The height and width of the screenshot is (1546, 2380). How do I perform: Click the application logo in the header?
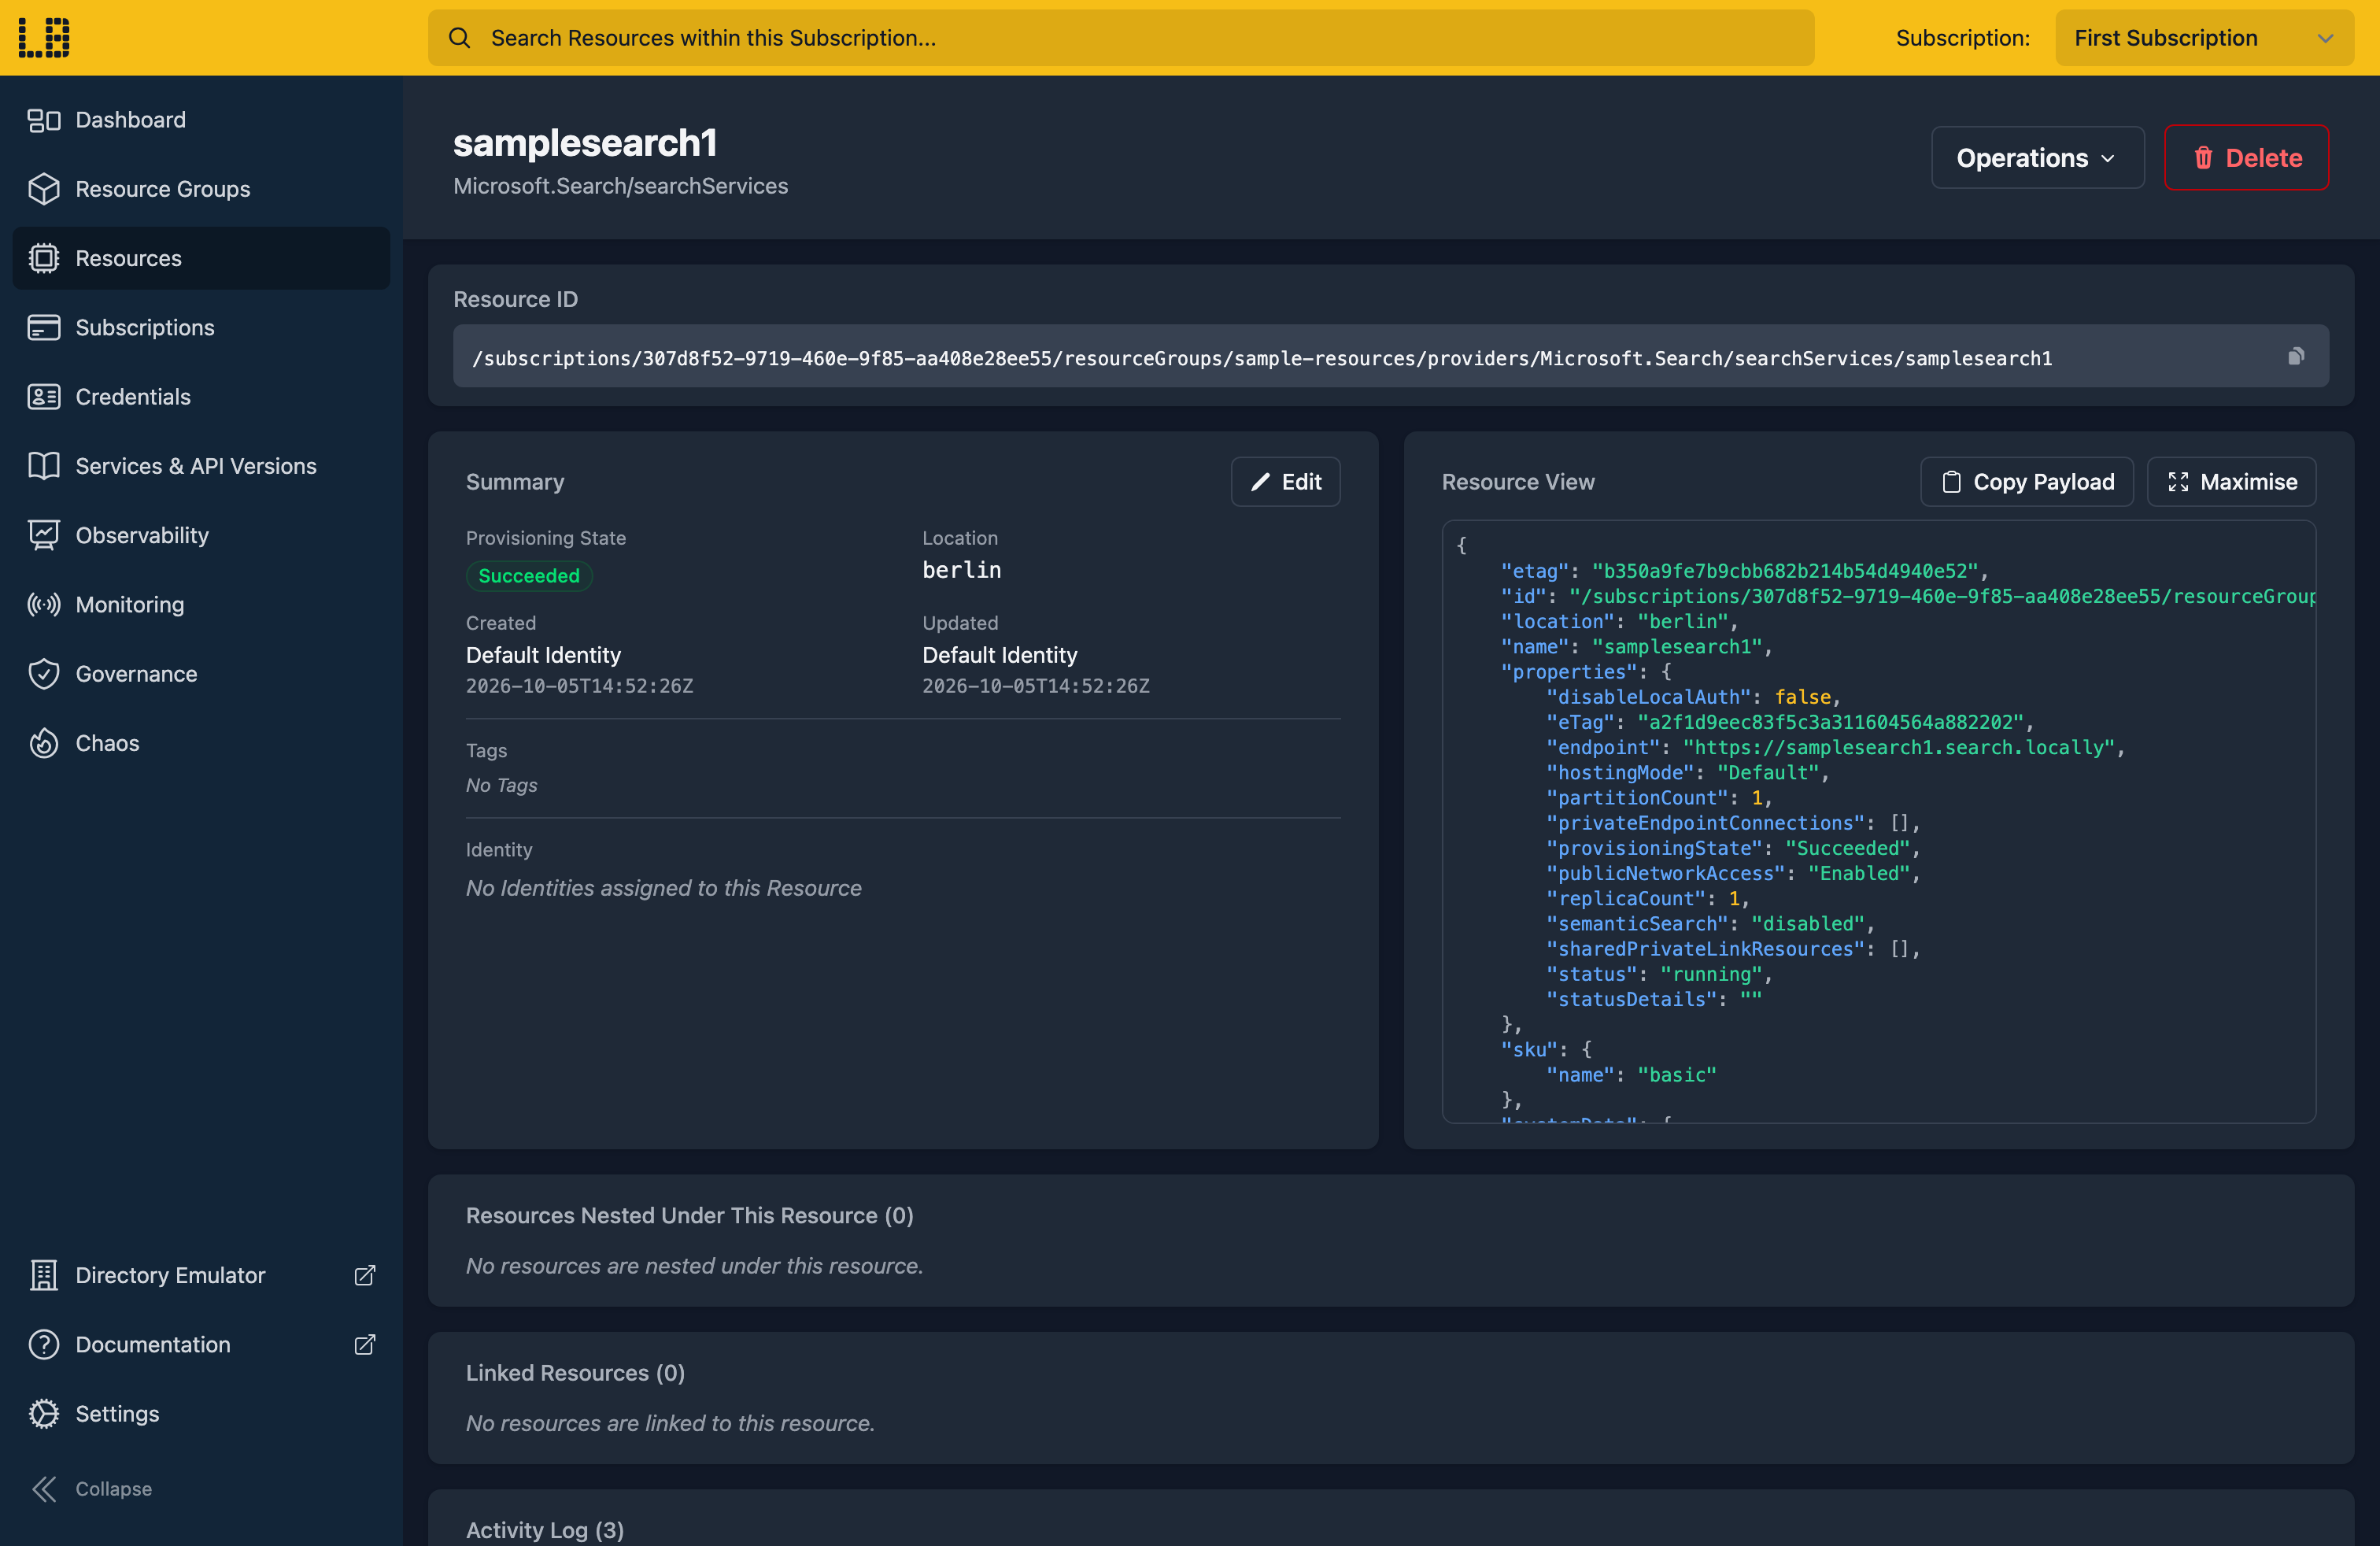44,38
